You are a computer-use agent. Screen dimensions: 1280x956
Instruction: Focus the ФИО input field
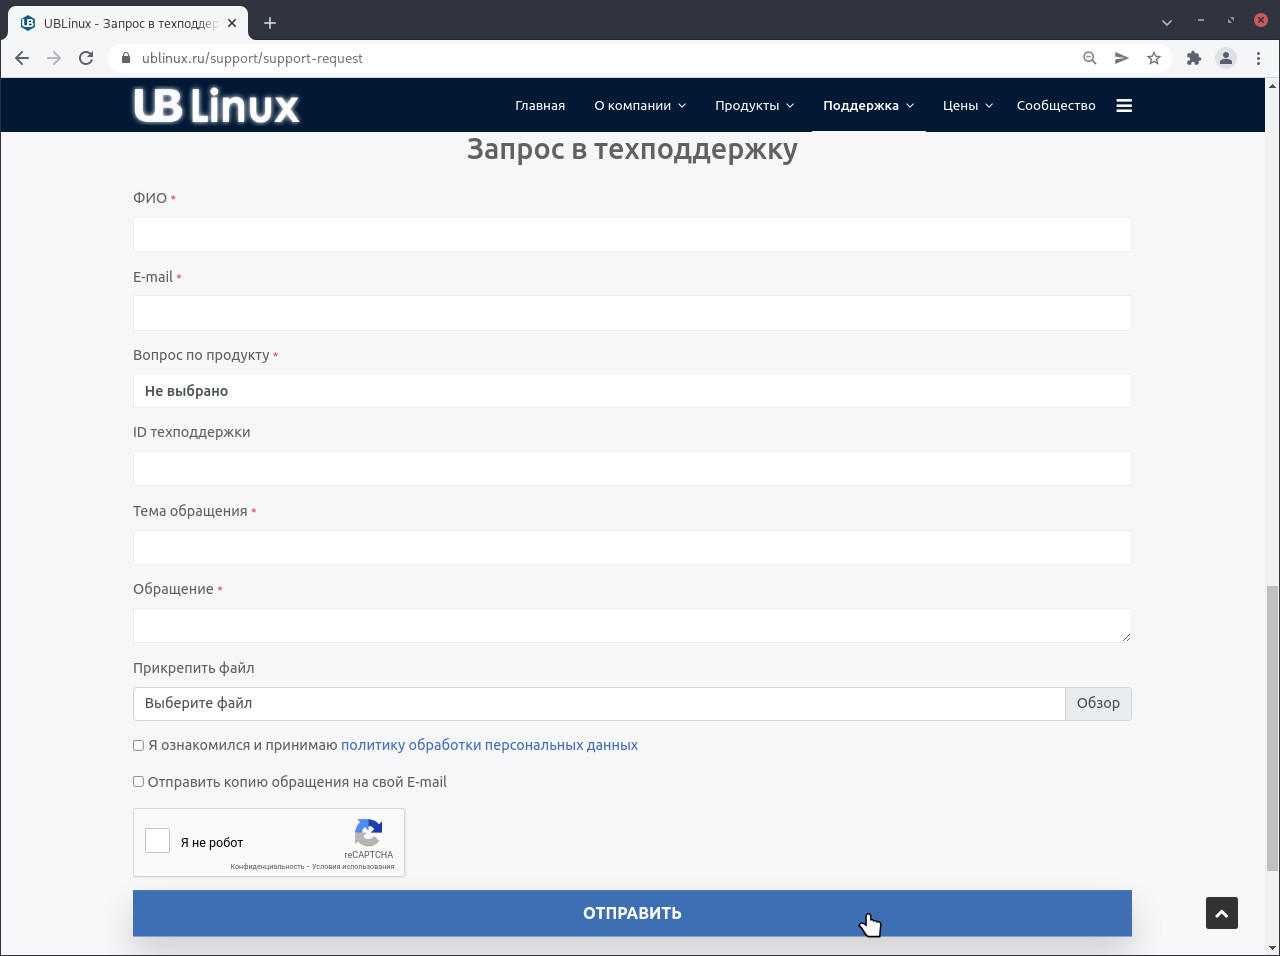tap(632, 234)
